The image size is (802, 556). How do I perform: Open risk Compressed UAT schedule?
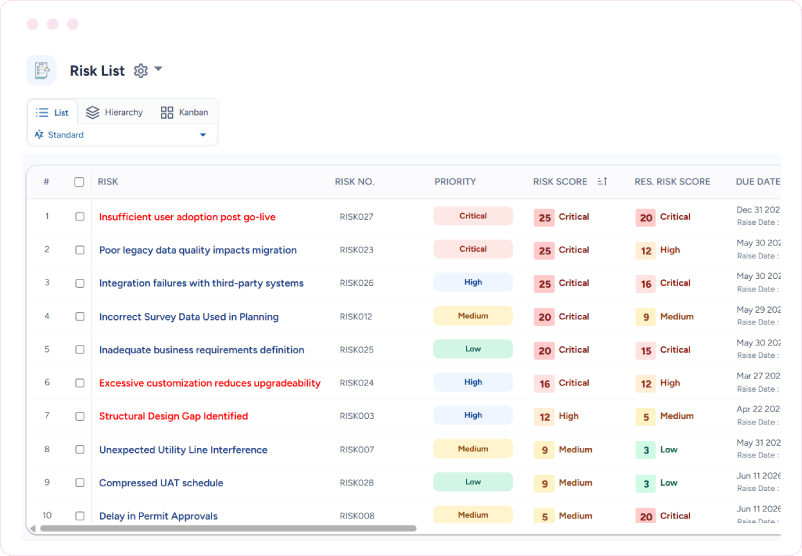pyautogui.click(x=161, y=483)
